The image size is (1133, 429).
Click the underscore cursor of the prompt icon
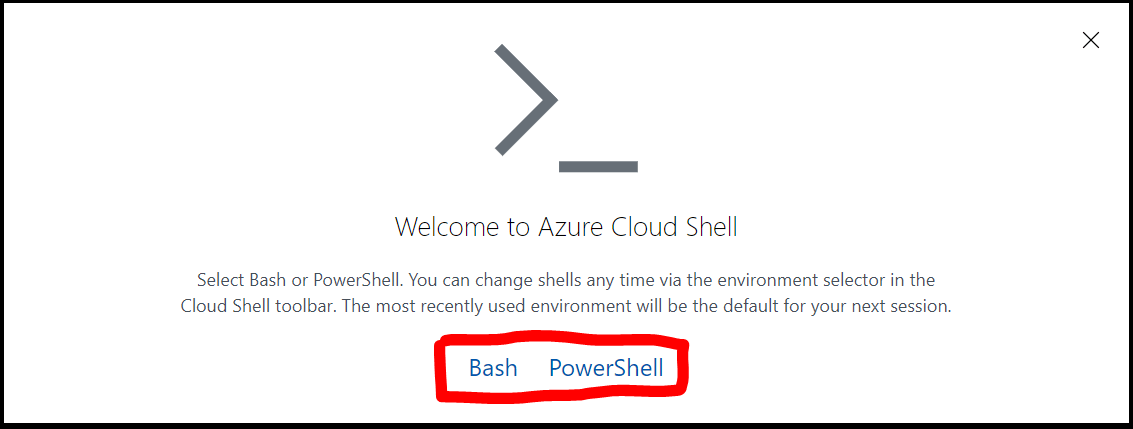pos(598,166)
